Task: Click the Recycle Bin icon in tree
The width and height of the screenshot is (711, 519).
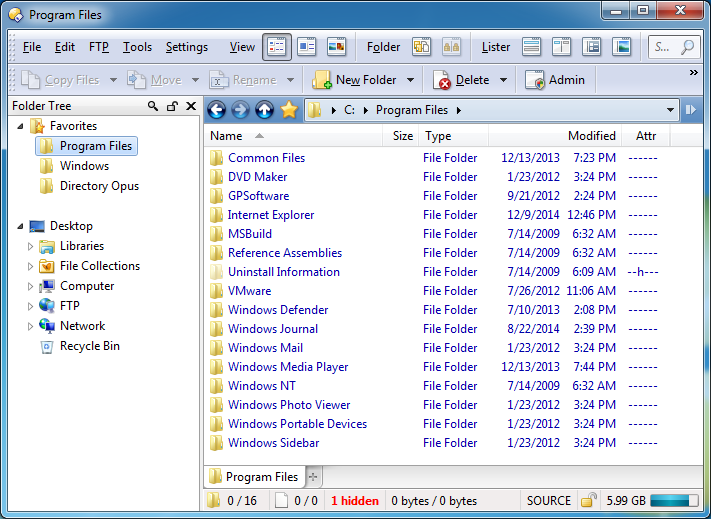Action: click(x=47, y=346)
